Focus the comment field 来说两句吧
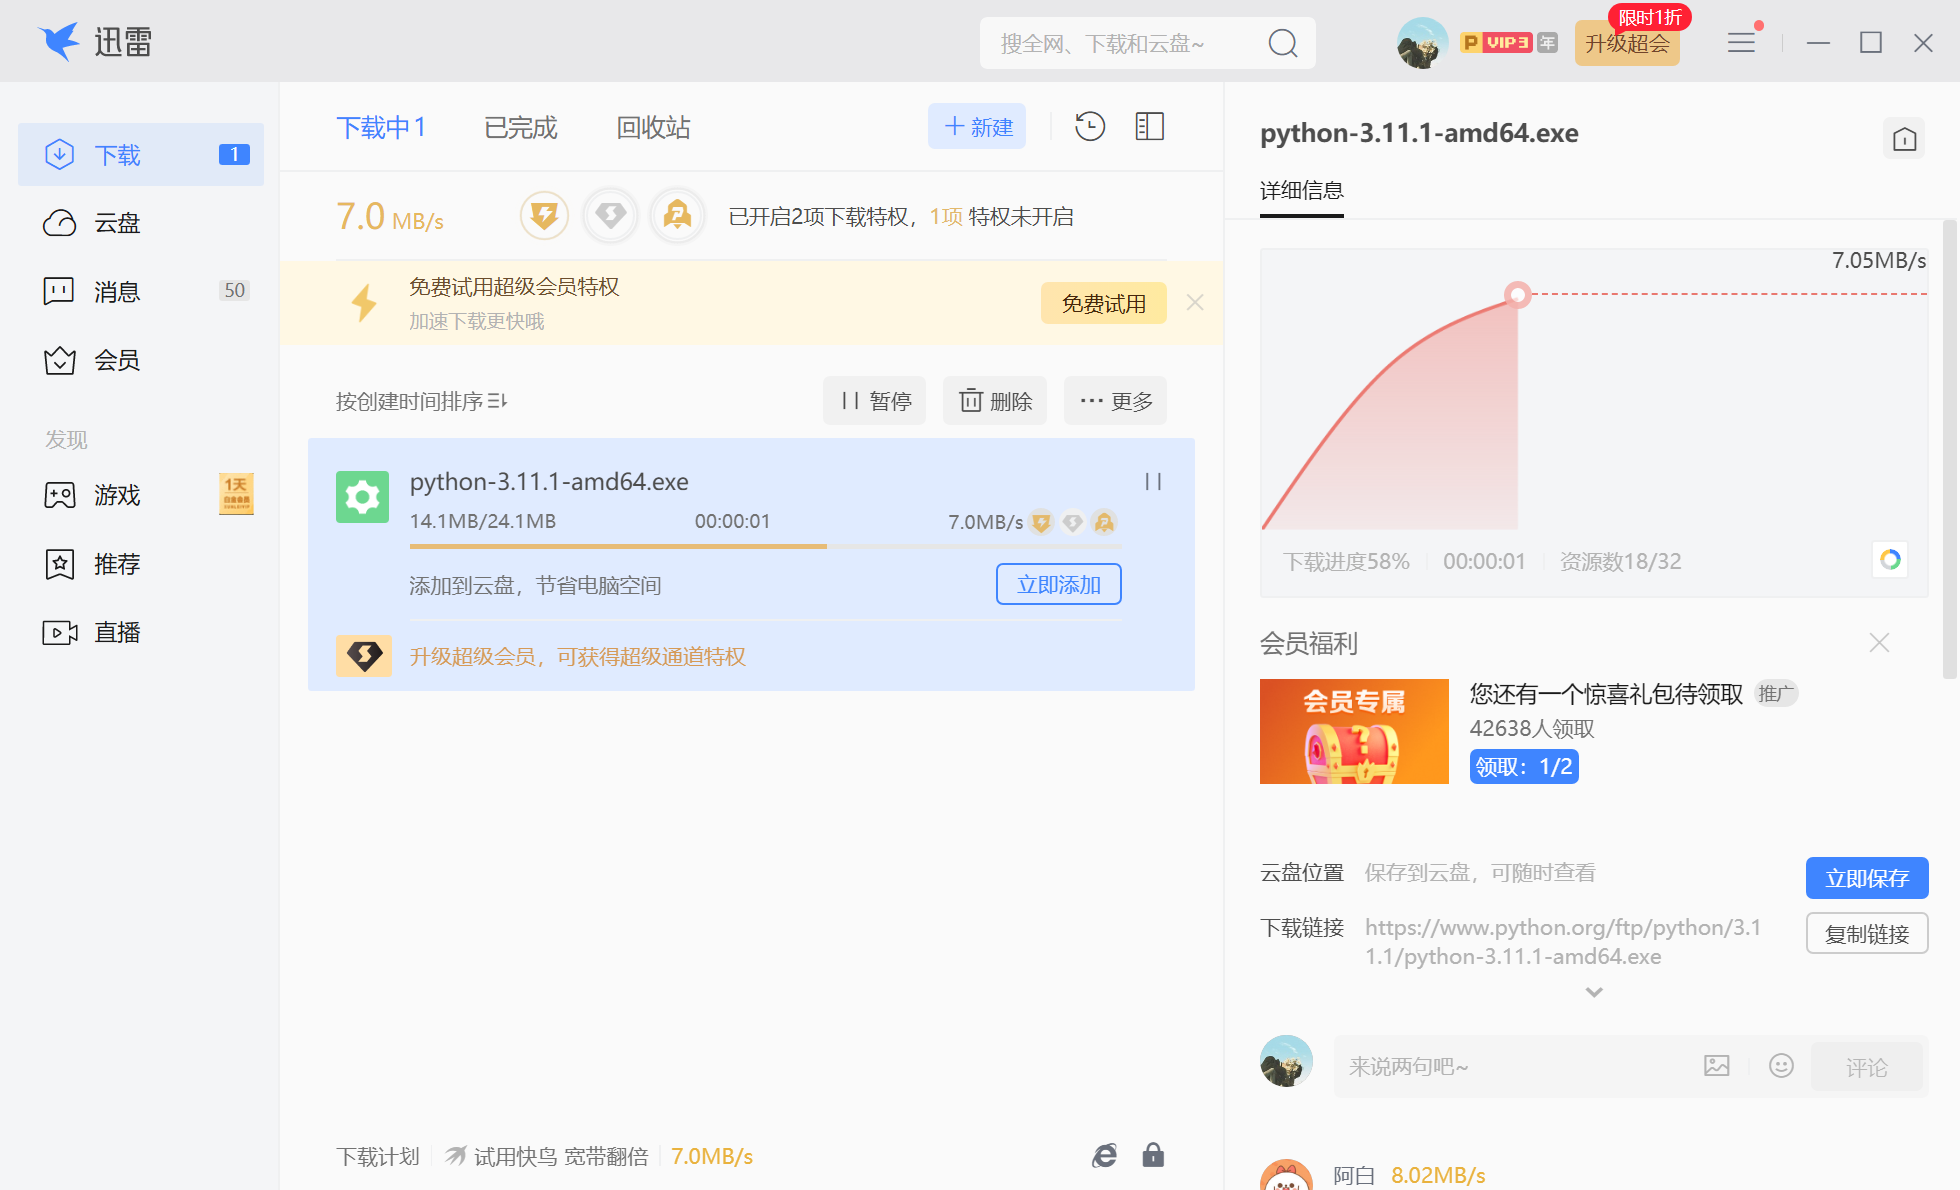Screen dimensions: 1960x1190 click(1517, 1066)
